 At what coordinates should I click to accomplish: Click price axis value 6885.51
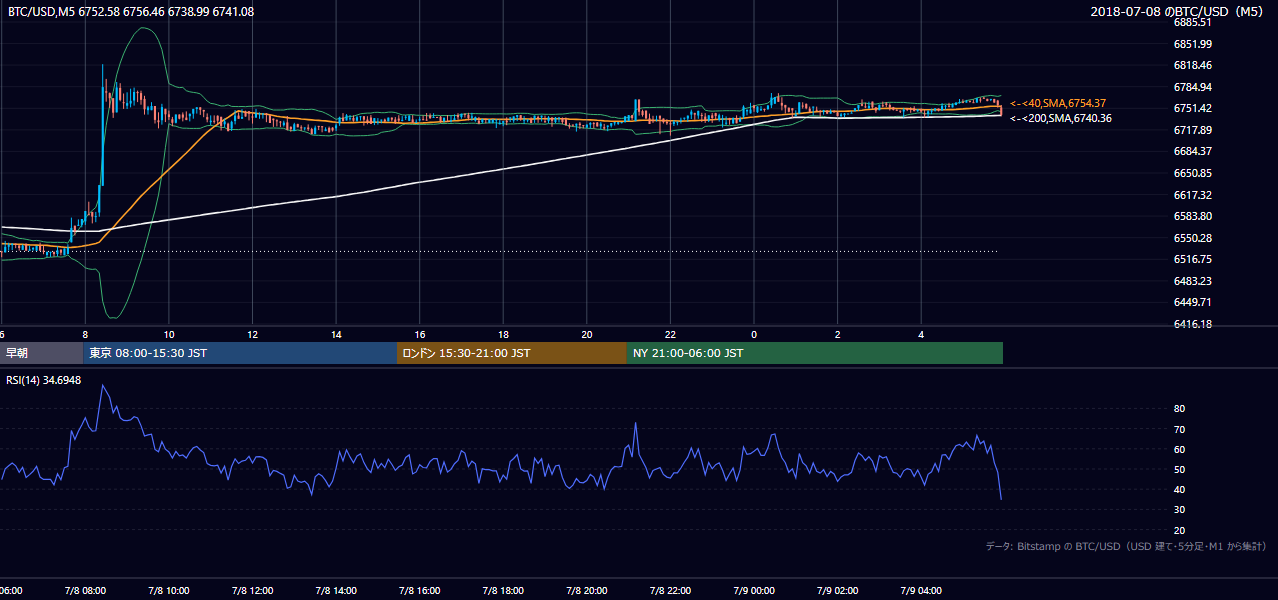(1193, 22)
